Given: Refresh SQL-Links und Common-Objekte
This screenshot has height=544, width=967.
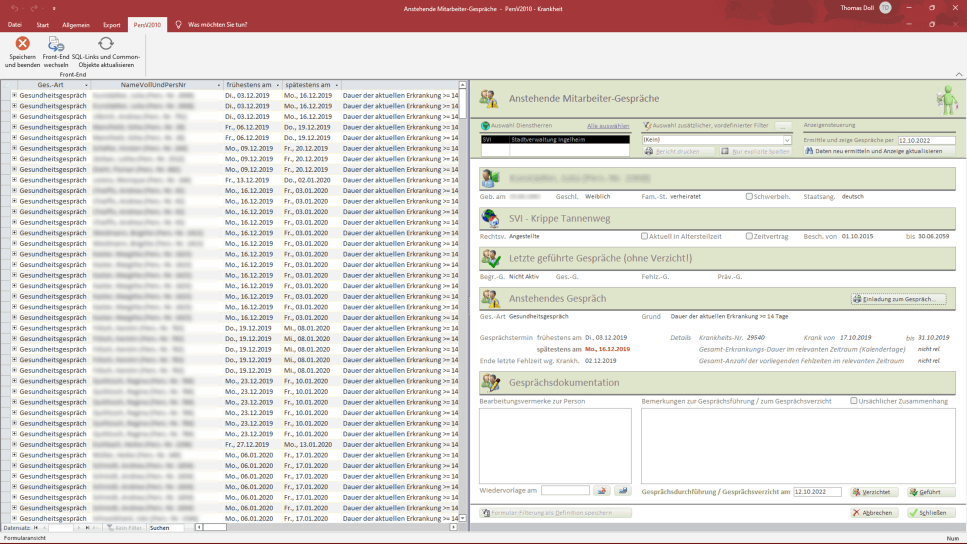Looking at the screenshot, I should (105, 44).
